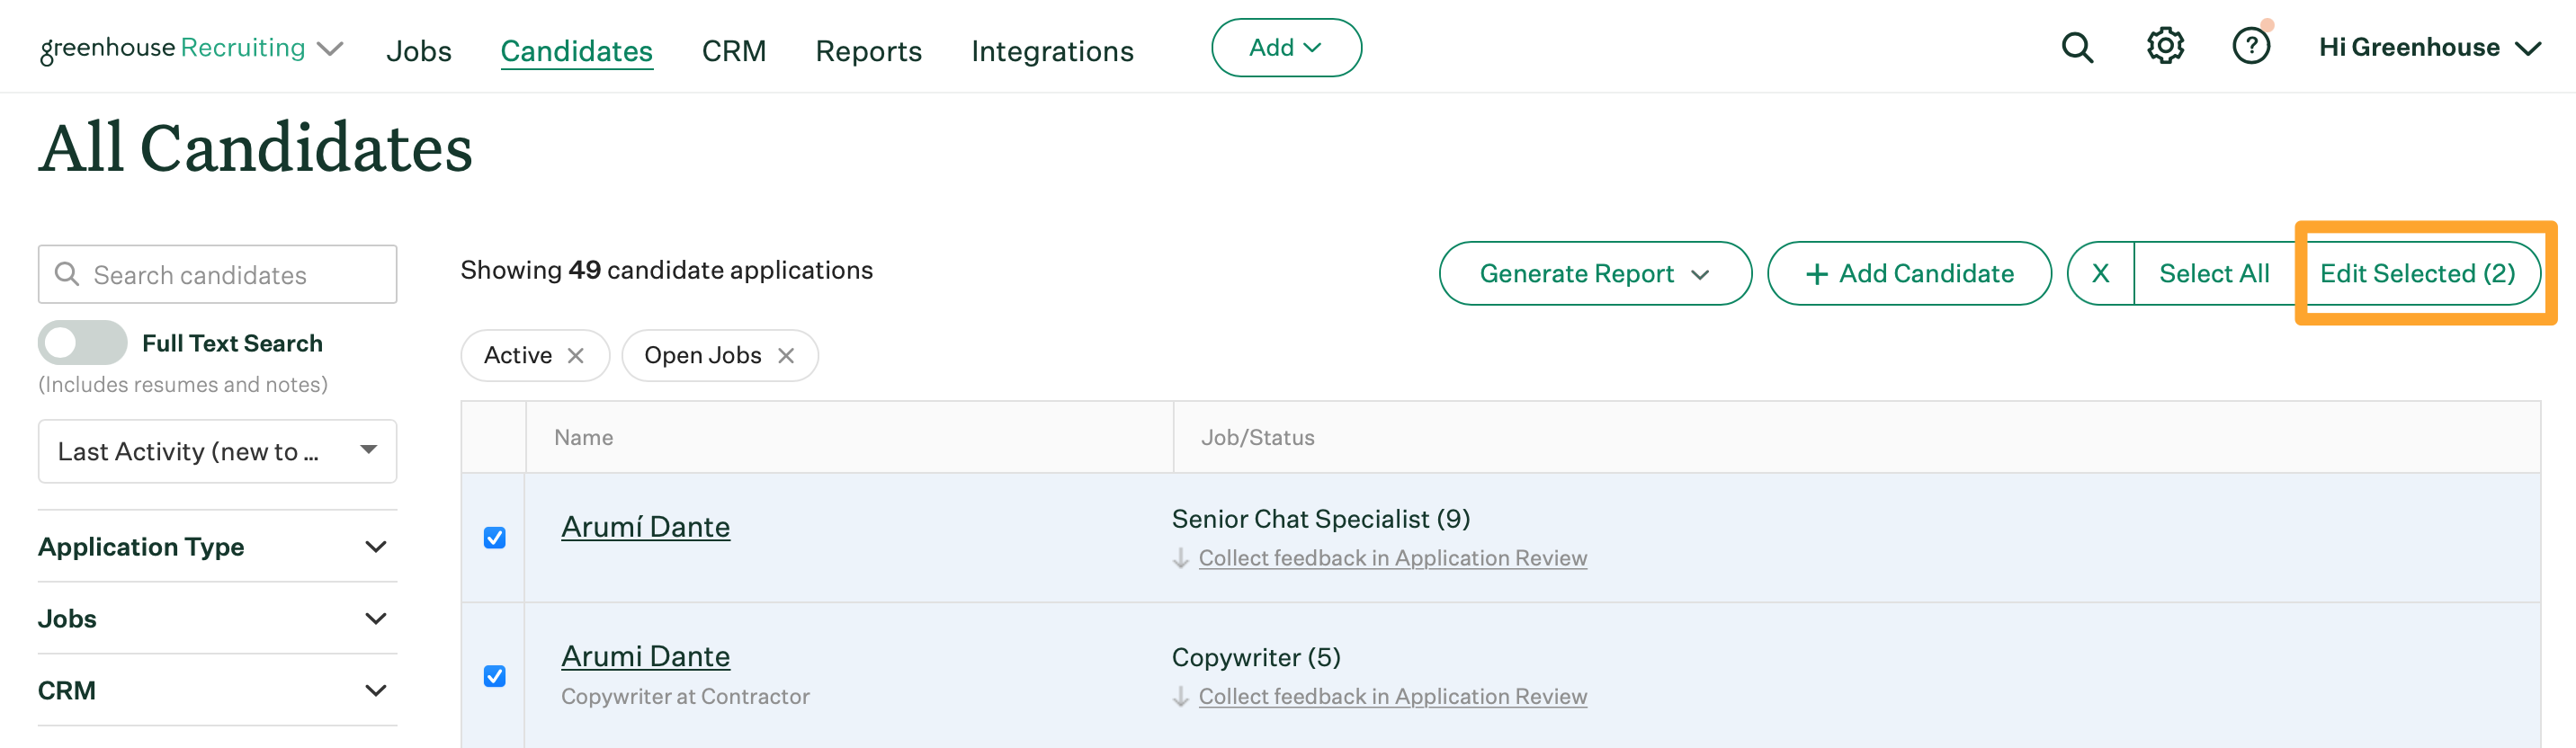Open the Generate Report dropdown

pyautogui.click(x=1594, y=273)
